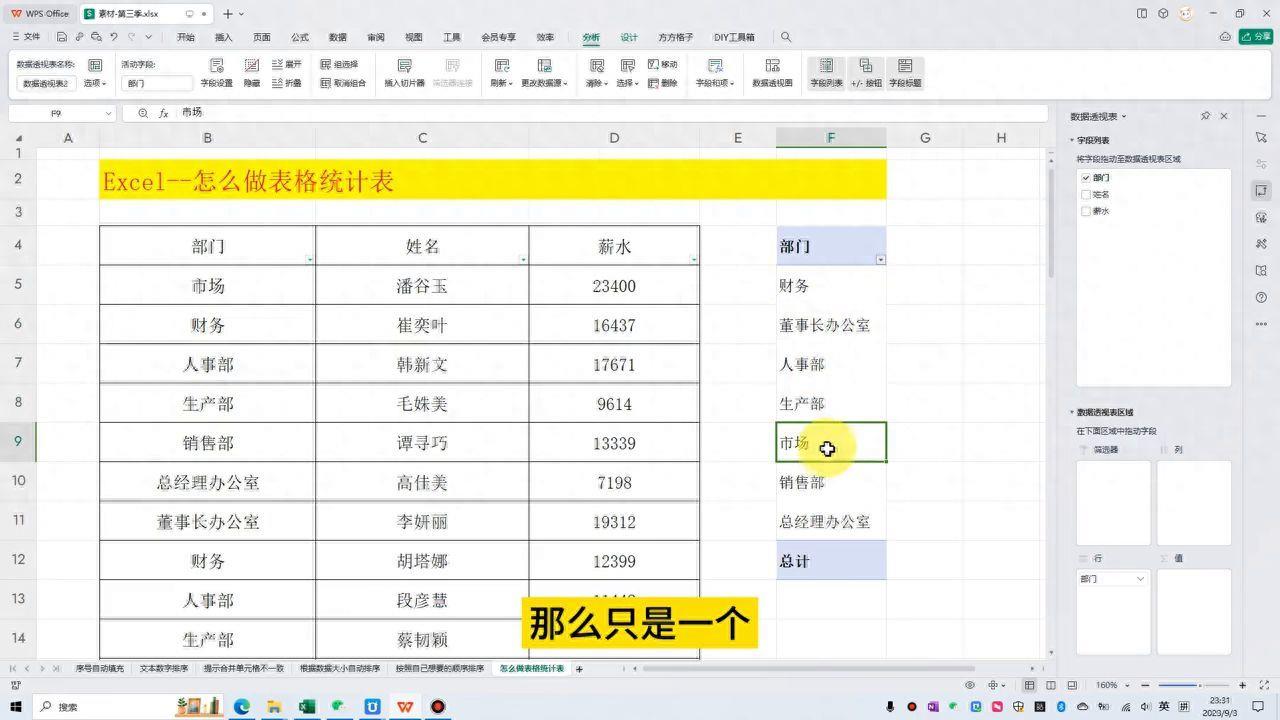
Task: Click 取消组合 ungroup icon
Action: (343, 83)
